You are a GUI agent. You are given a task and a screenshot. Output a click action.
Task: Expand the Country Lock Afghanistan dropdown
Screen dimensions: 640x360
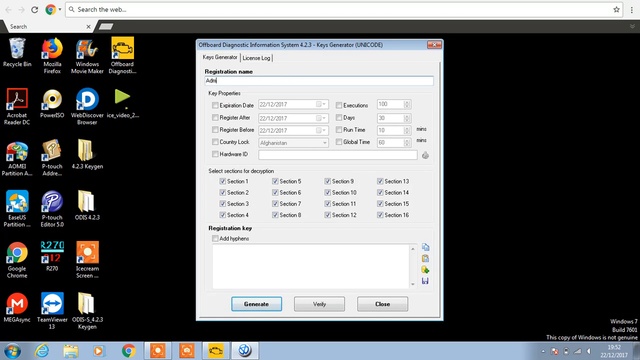tap(325, 143)
